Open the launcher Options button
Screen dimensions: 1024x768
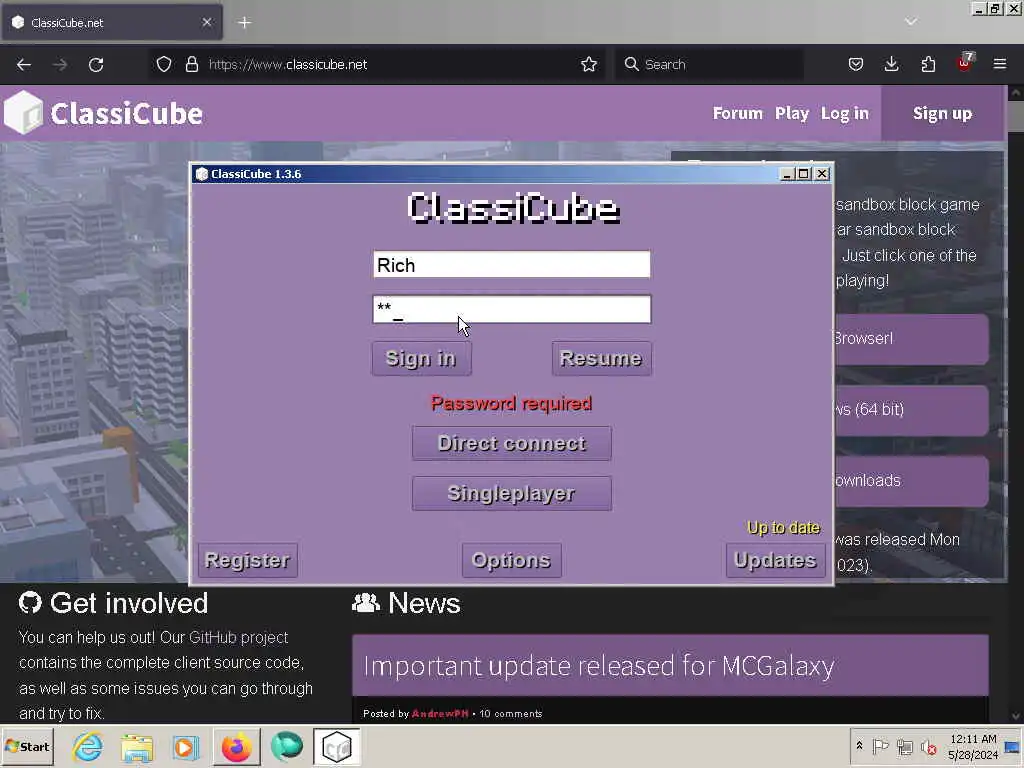(x=511, y=560)
